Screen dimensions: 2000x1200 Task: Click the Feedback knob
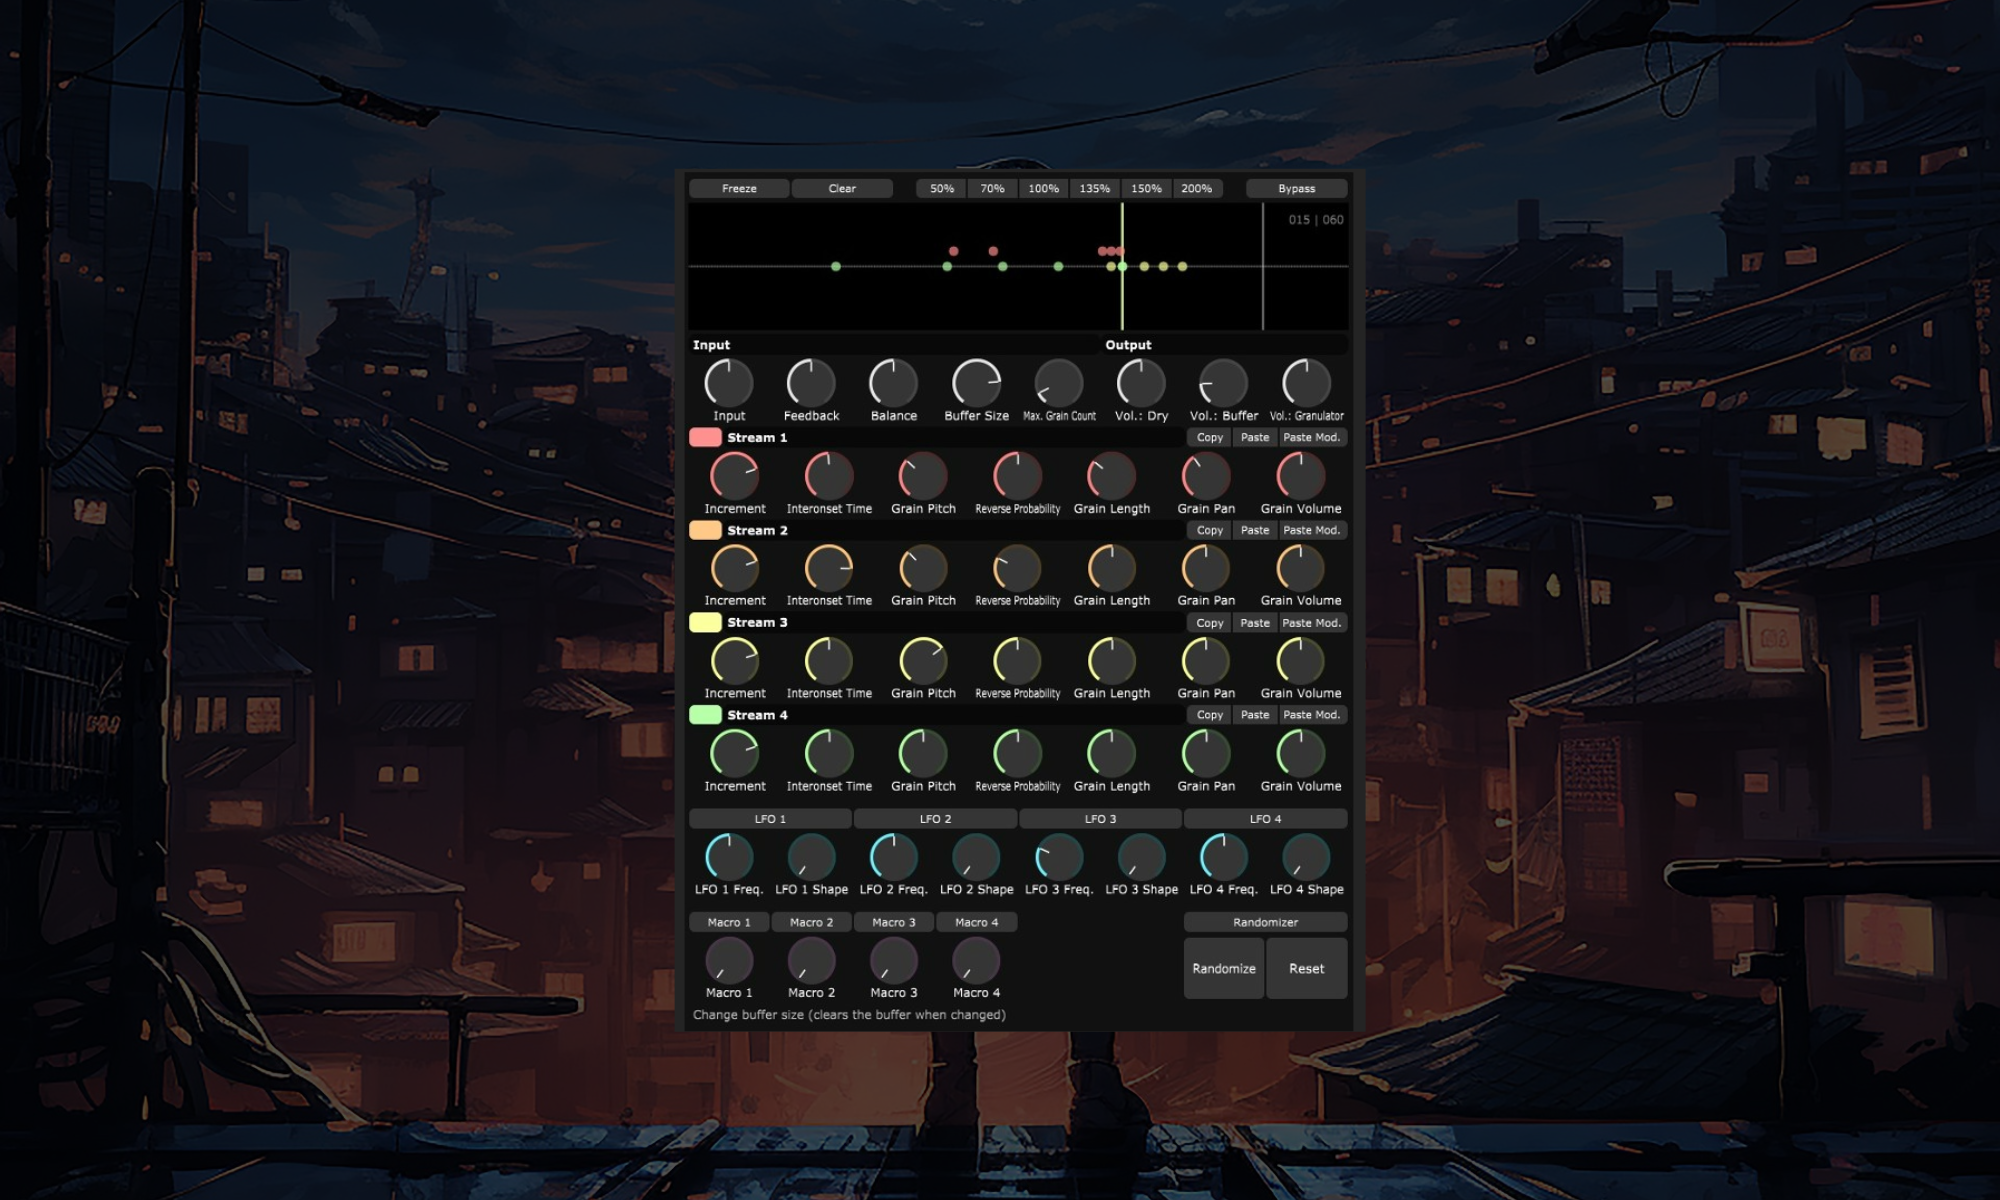click(x=811, y=383)
